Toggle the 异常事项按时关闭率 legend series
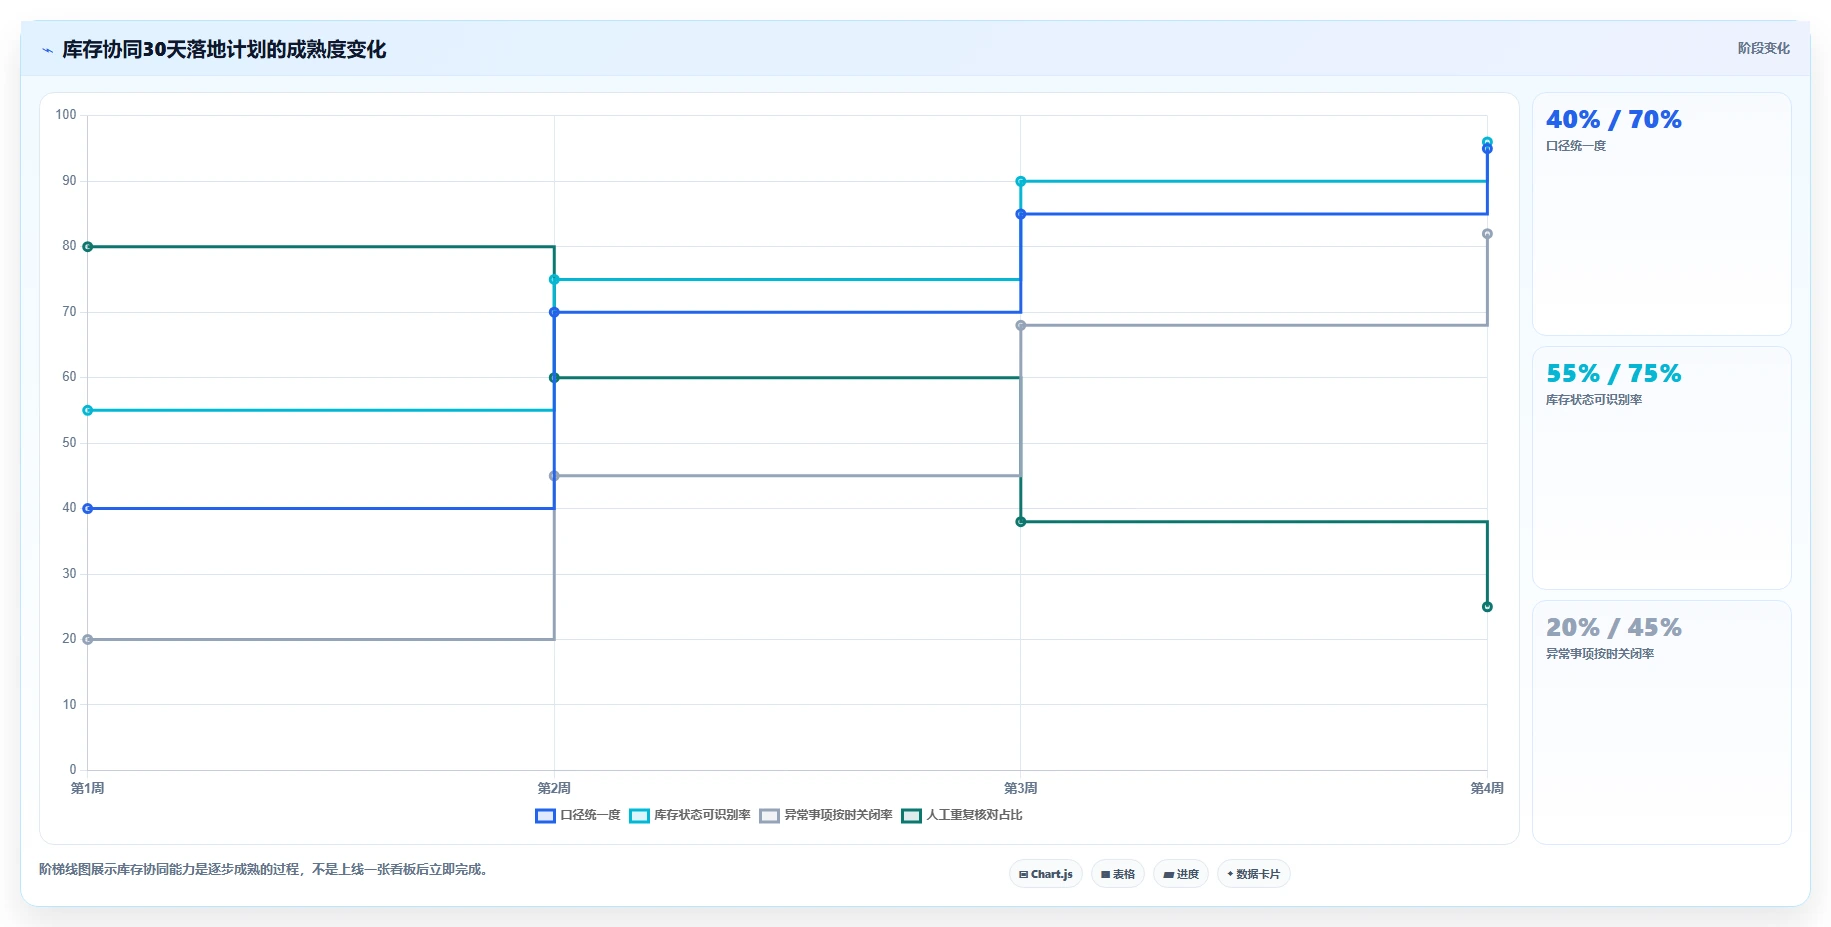The image size is (1831, 927). pyautogui.click(x=826, y=815)
